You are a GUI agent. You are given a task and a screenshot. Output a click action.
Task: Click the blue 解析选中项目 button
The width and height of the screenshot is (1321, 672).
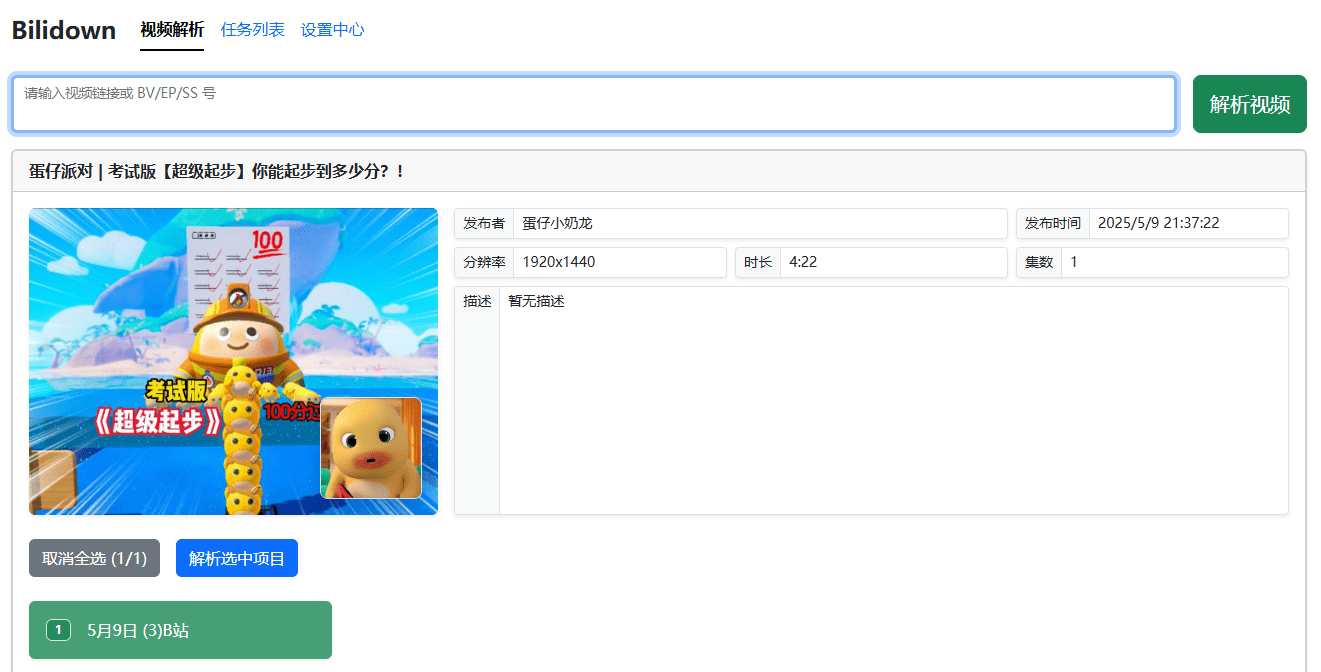click(236, 558)
